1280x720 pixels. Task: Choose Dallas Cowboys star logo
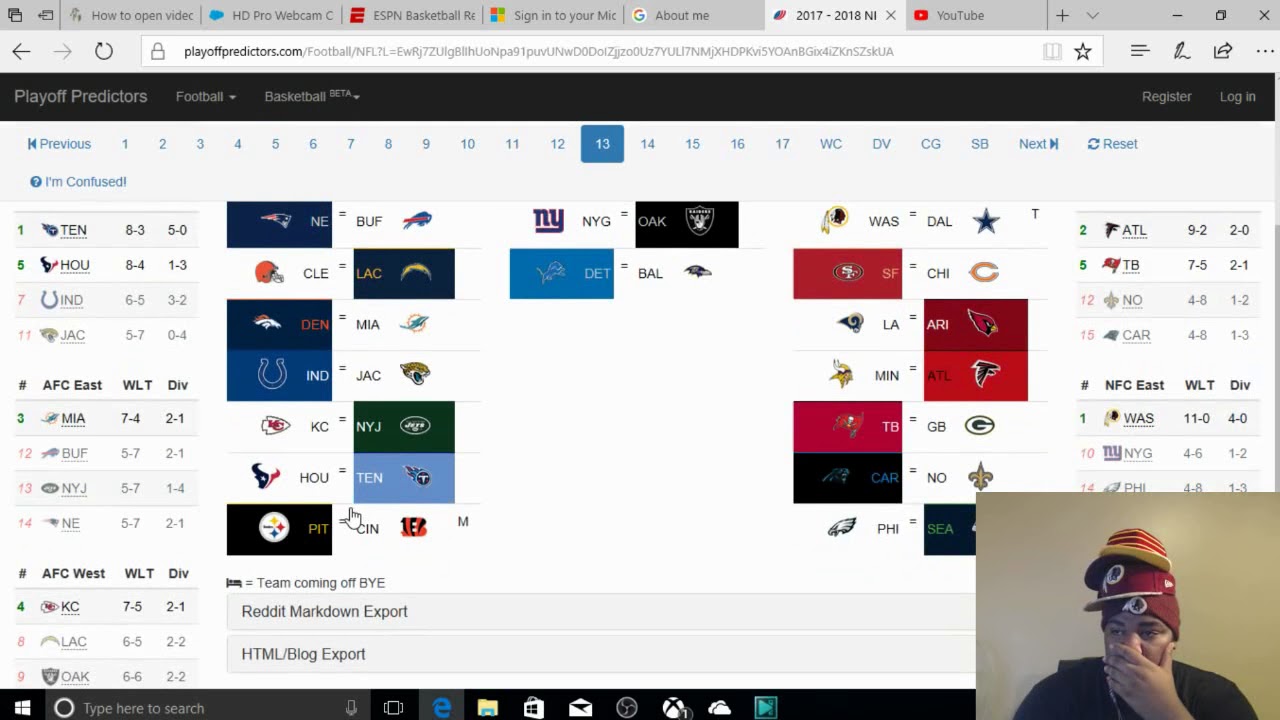click(x=986, y=221)
